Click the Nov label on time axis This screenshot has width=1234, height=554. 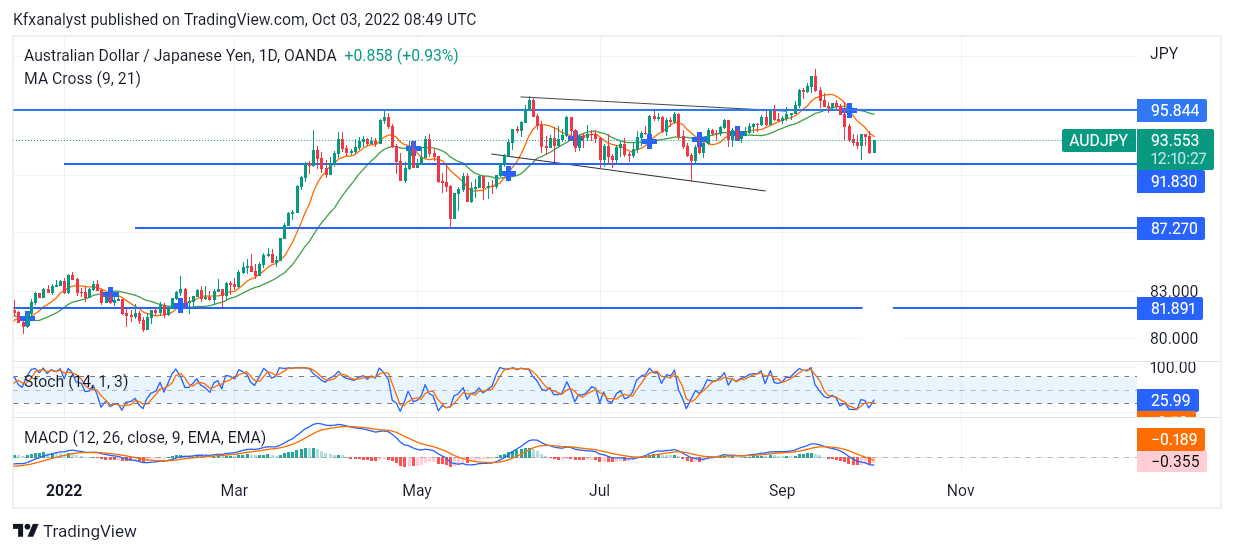pyautogui.click(x=960, y=490)
